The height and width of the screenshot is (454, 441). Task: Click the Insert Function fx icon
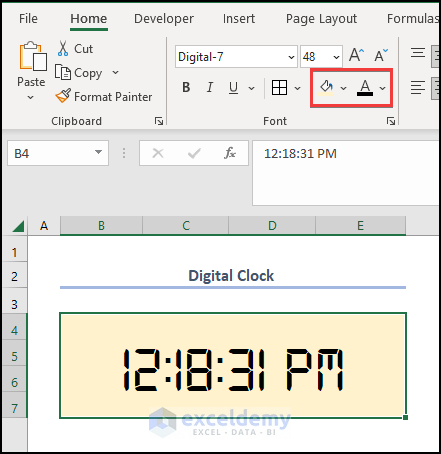pyautogui.click(x=230, y=153)
